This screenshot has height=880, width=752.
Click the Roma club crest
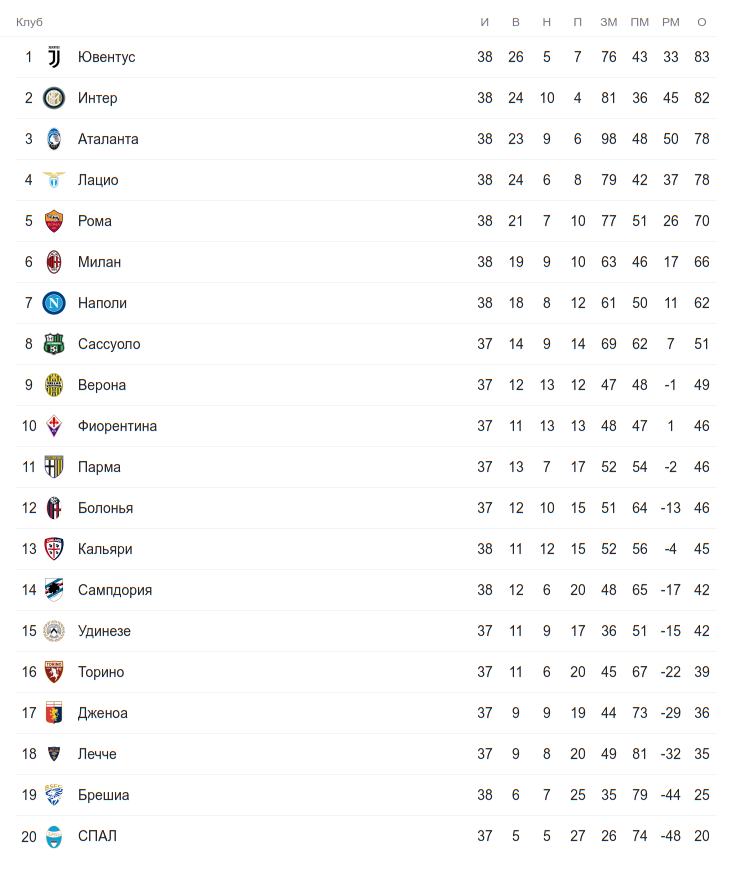coord(54,221)
